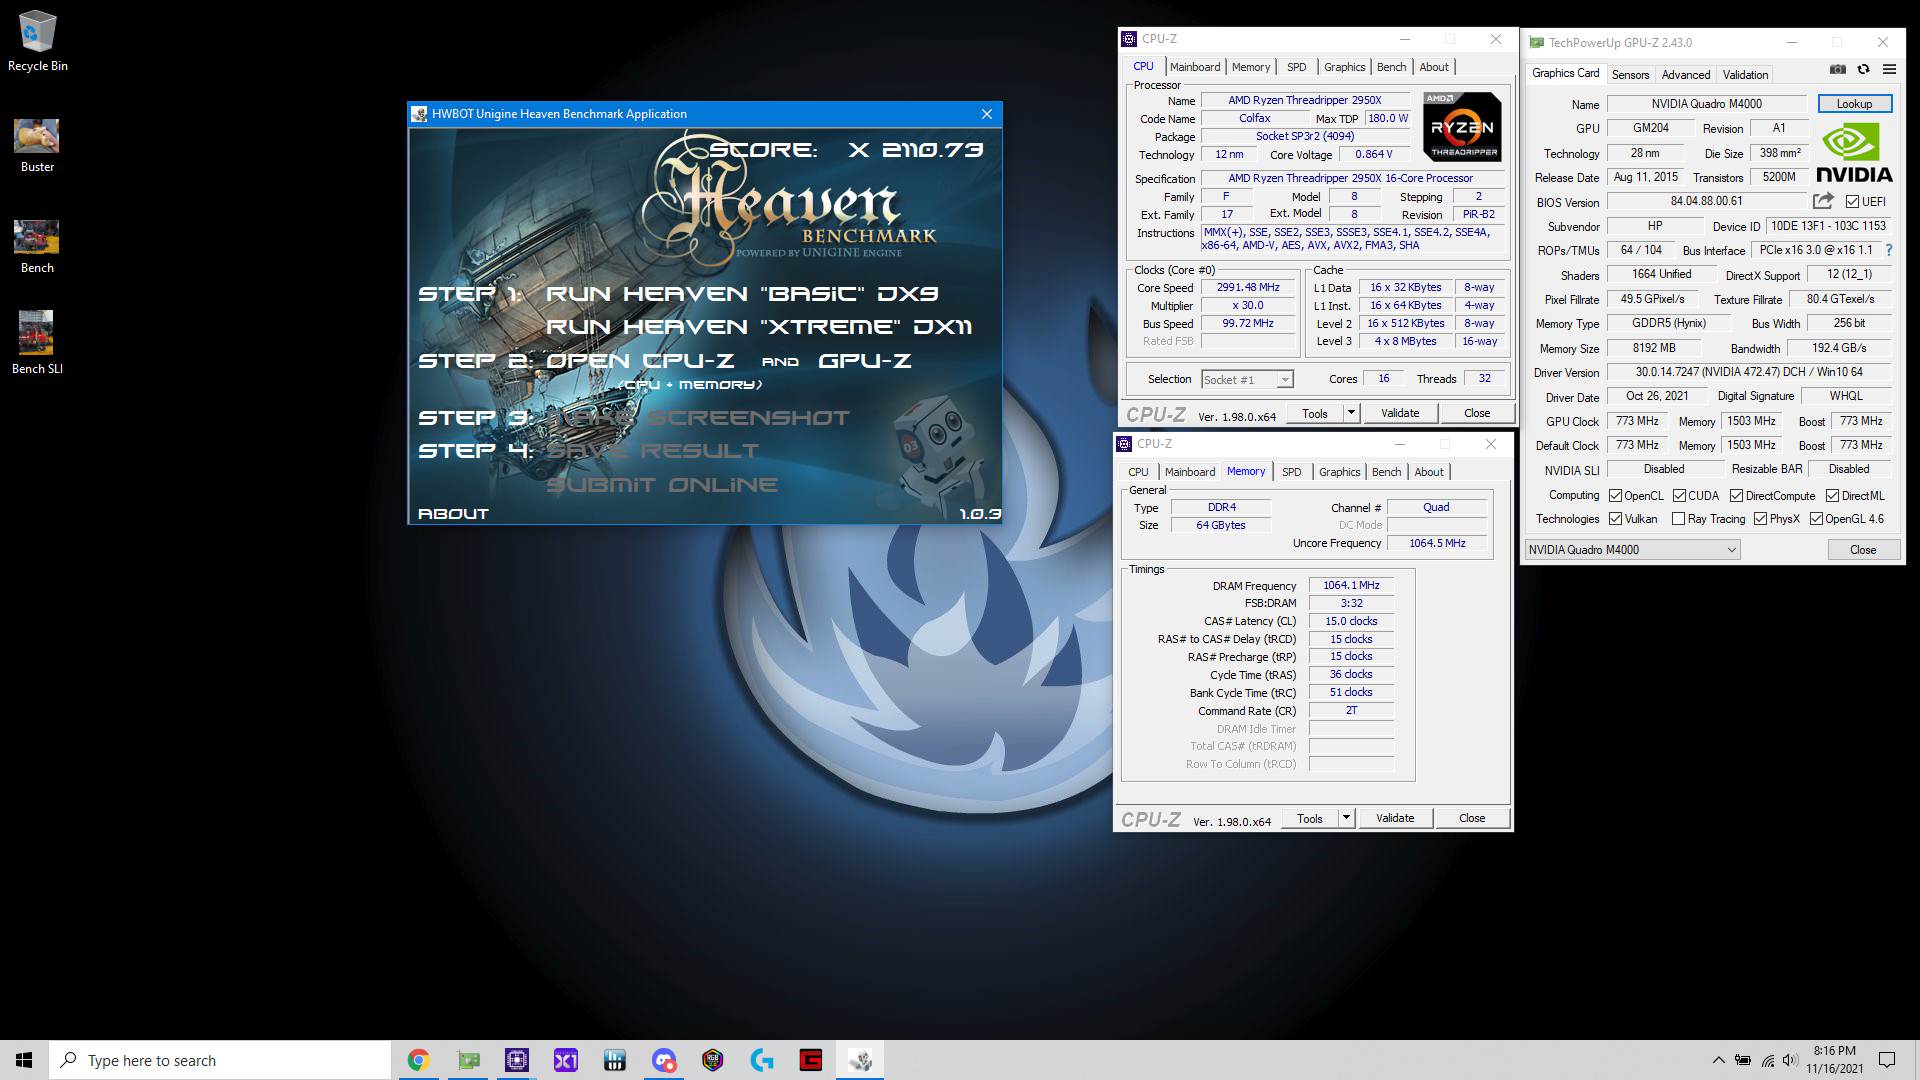
Task: Show hidden system tray icons
Action: tap(1718, 1060)
